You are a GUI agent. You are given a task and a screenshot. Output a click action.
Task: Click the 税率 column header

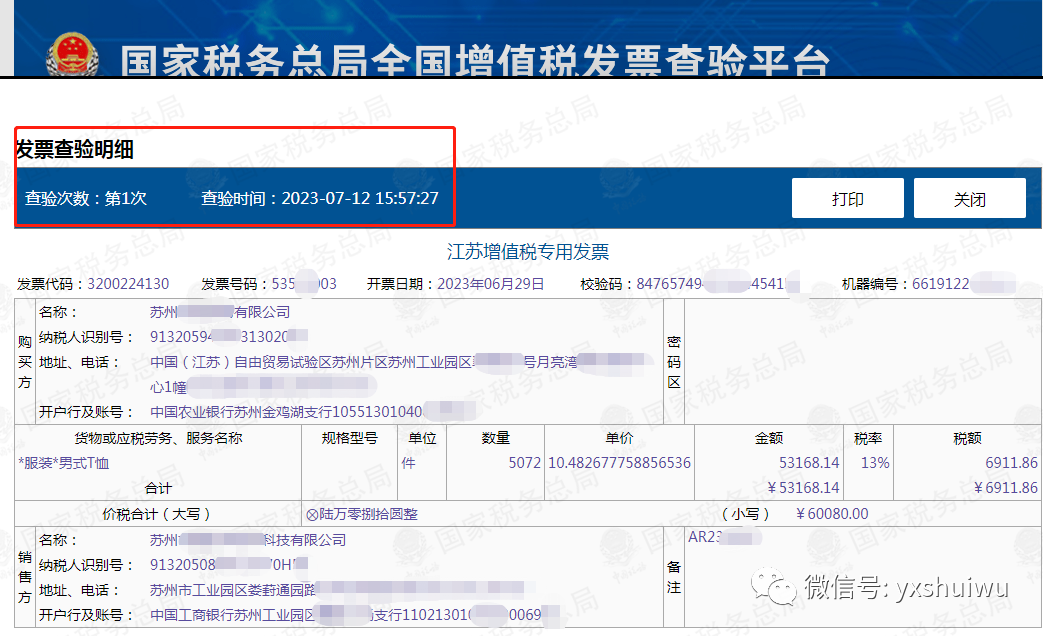(x=868, y=438)
